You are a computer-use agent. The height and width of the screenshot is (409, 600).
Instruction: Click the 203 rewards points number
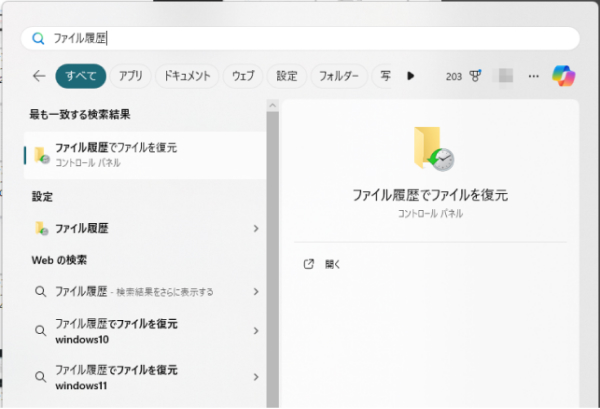coord(454,77)
